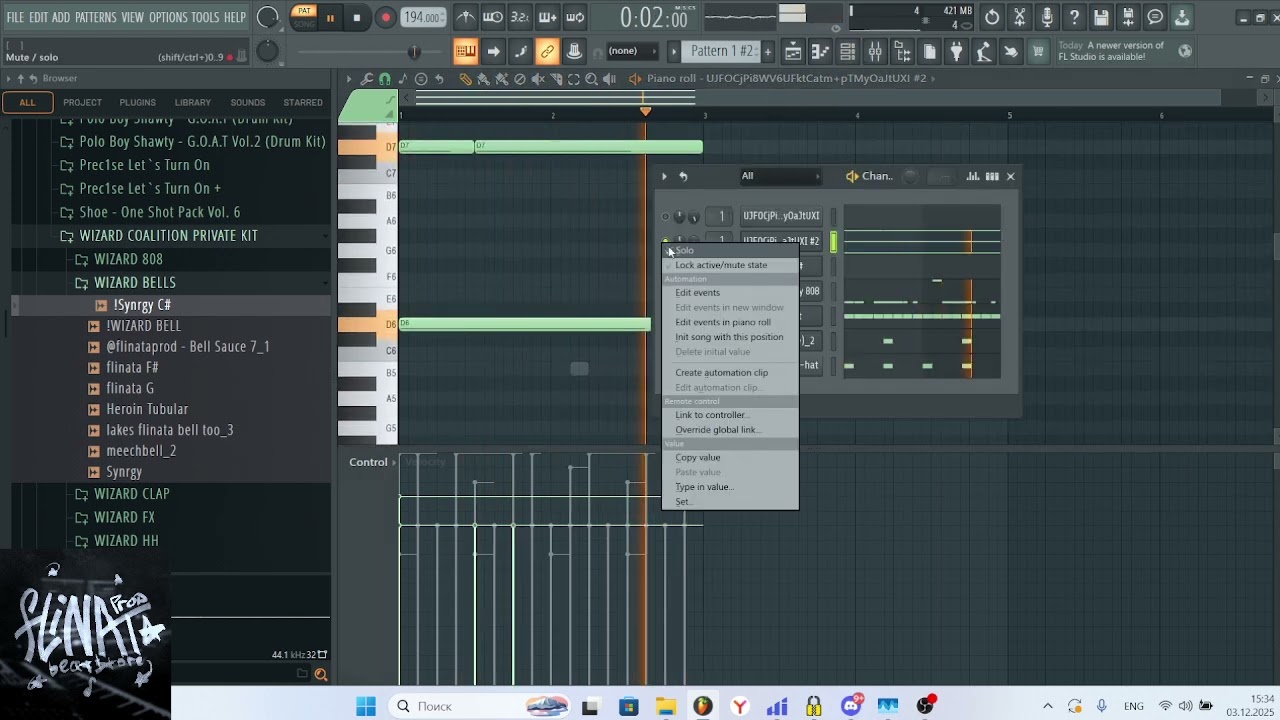Screen dimensions: 1280x720
Task: Open the channel rack All filter dropdown
Action: coord(779,176)
